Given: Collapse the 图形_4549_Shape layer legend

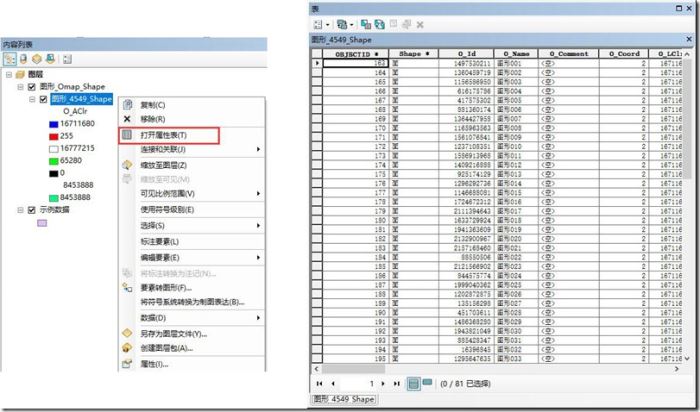Looking at the screenshot, I should [32, 99].
